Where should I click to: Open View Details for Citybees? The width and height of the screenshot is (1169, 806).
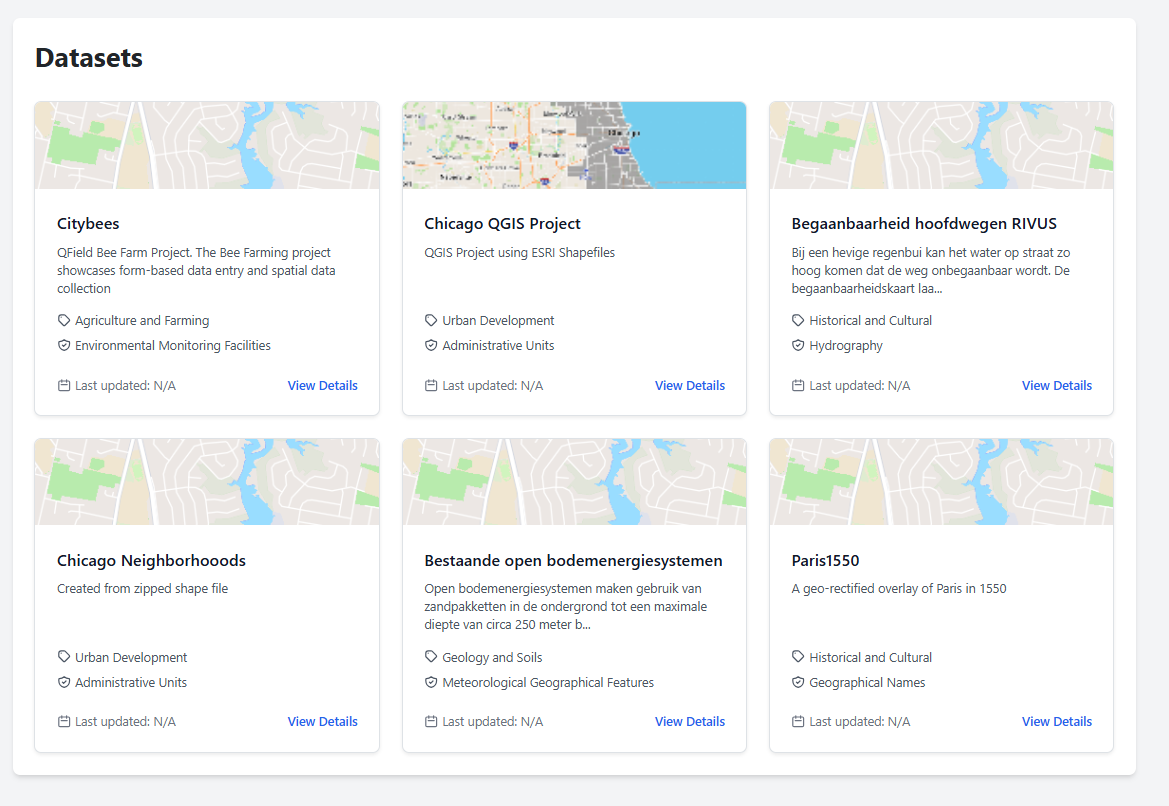(x=322, y=386)
